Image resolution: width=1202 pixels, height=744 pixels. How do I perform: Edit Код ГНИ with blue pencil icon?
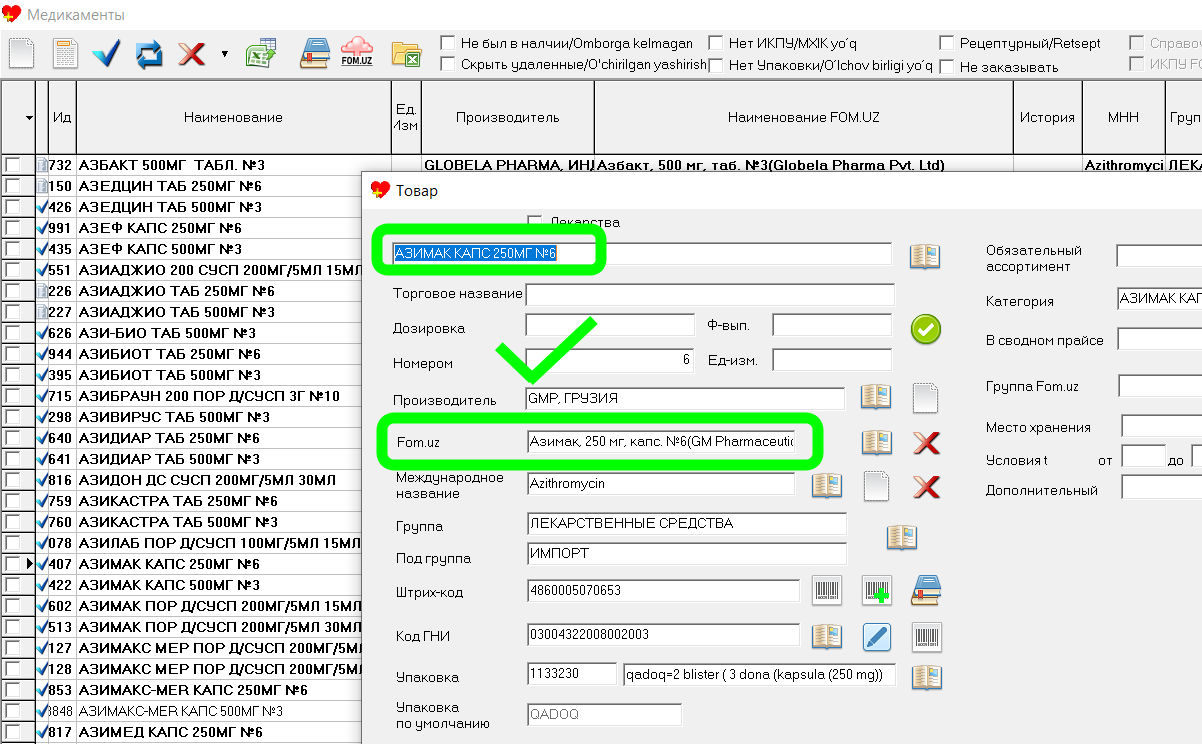coord(877,636)
